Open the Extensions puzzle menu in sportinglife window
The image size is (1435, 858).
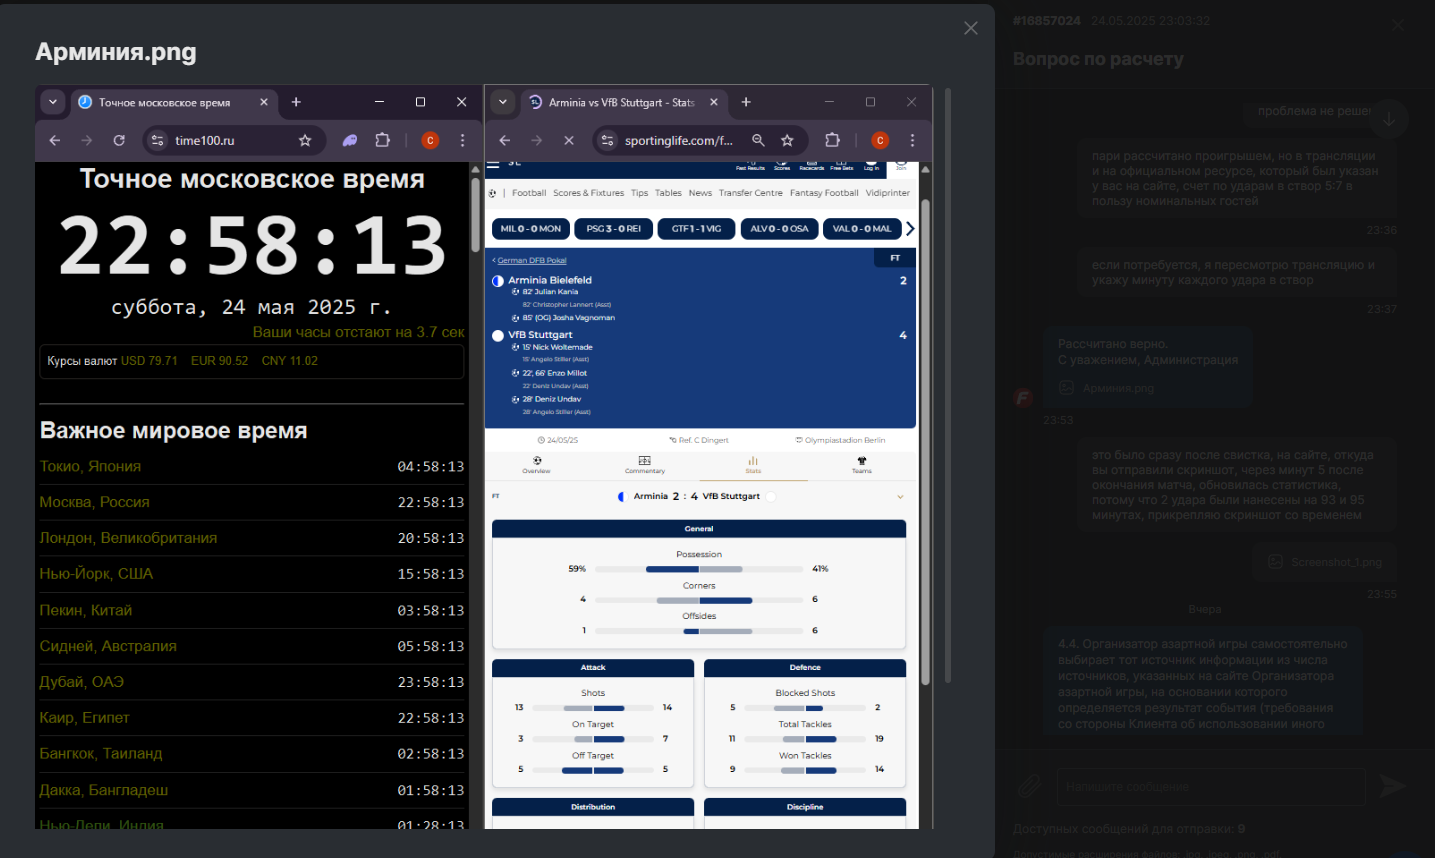coord(832,141)
